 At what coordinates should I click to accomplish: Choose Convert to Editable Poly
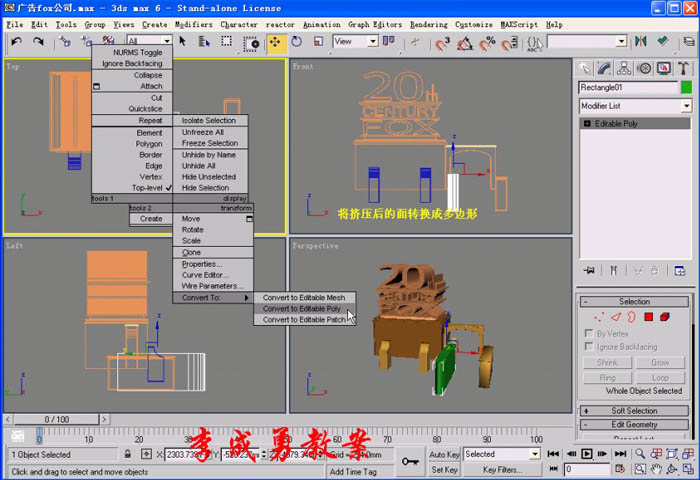point(304,309)
